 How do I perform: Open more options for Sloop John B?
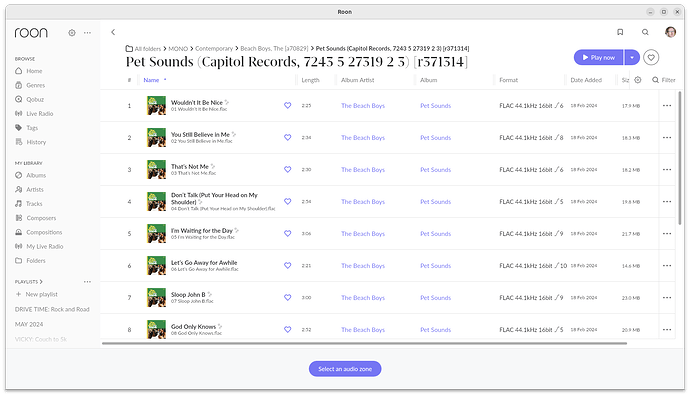(x=667, y=297)
